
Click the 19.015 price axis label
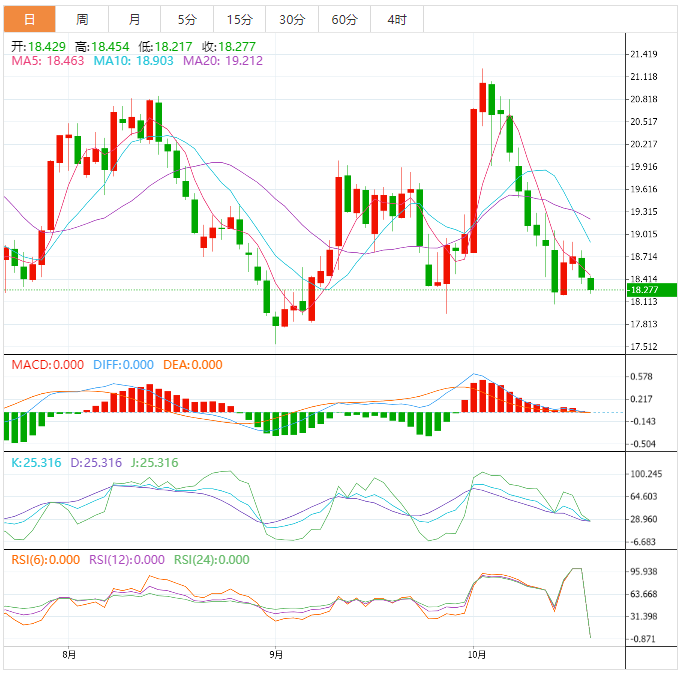click(x=644, y=234)
